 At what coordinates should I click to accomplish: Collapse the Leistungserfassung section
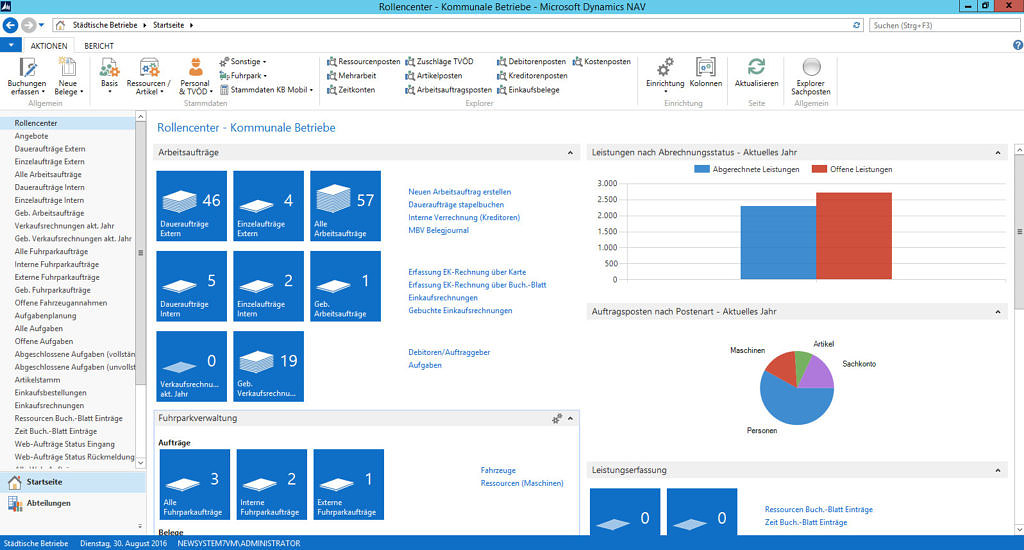pos(998,470)
